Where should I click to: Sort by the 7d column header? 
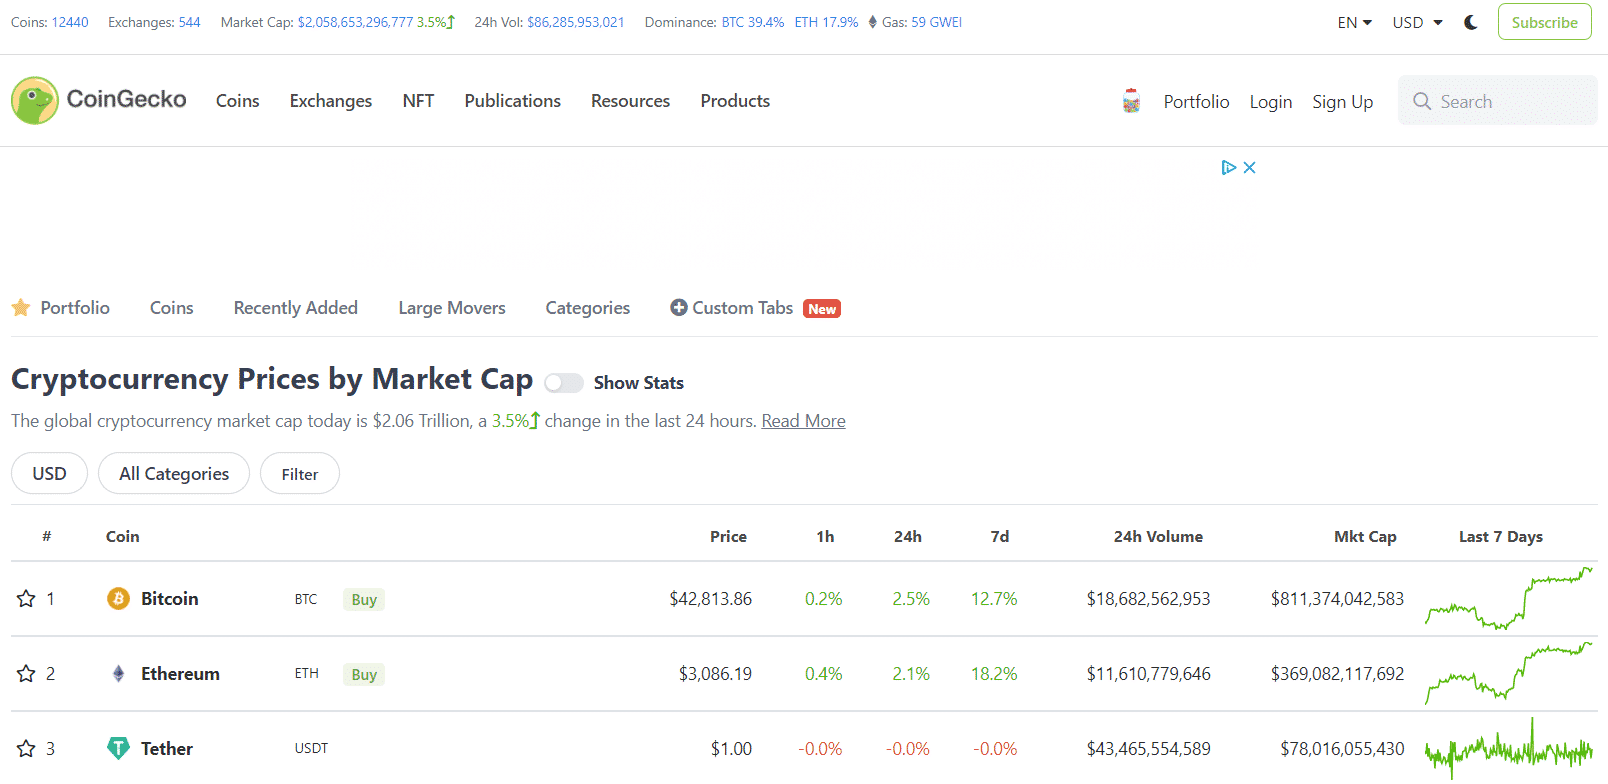click(x=1000, y=537)
